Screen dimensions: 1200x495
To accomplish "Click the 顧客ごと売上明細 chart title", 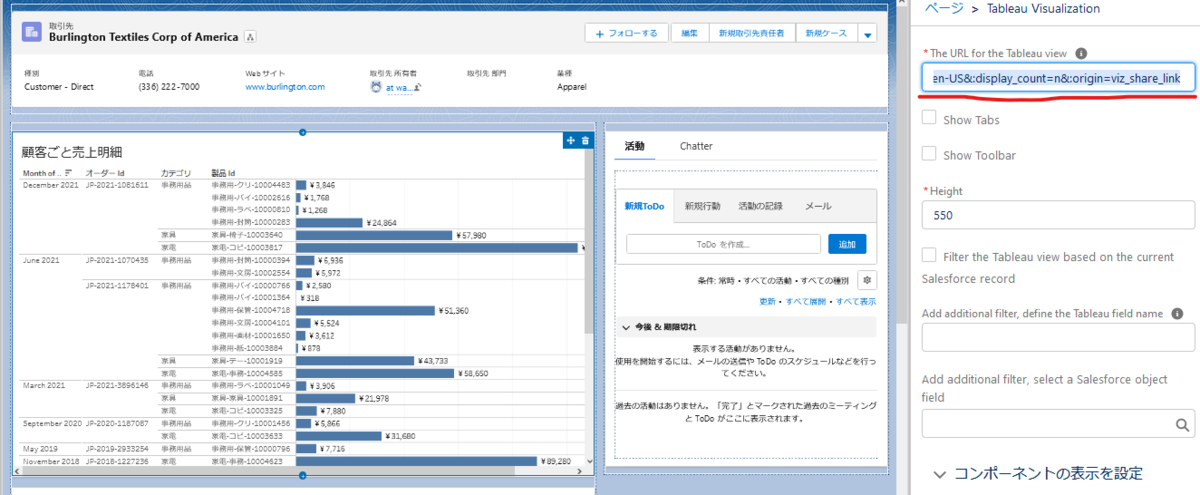I will (x=72, y=152).
